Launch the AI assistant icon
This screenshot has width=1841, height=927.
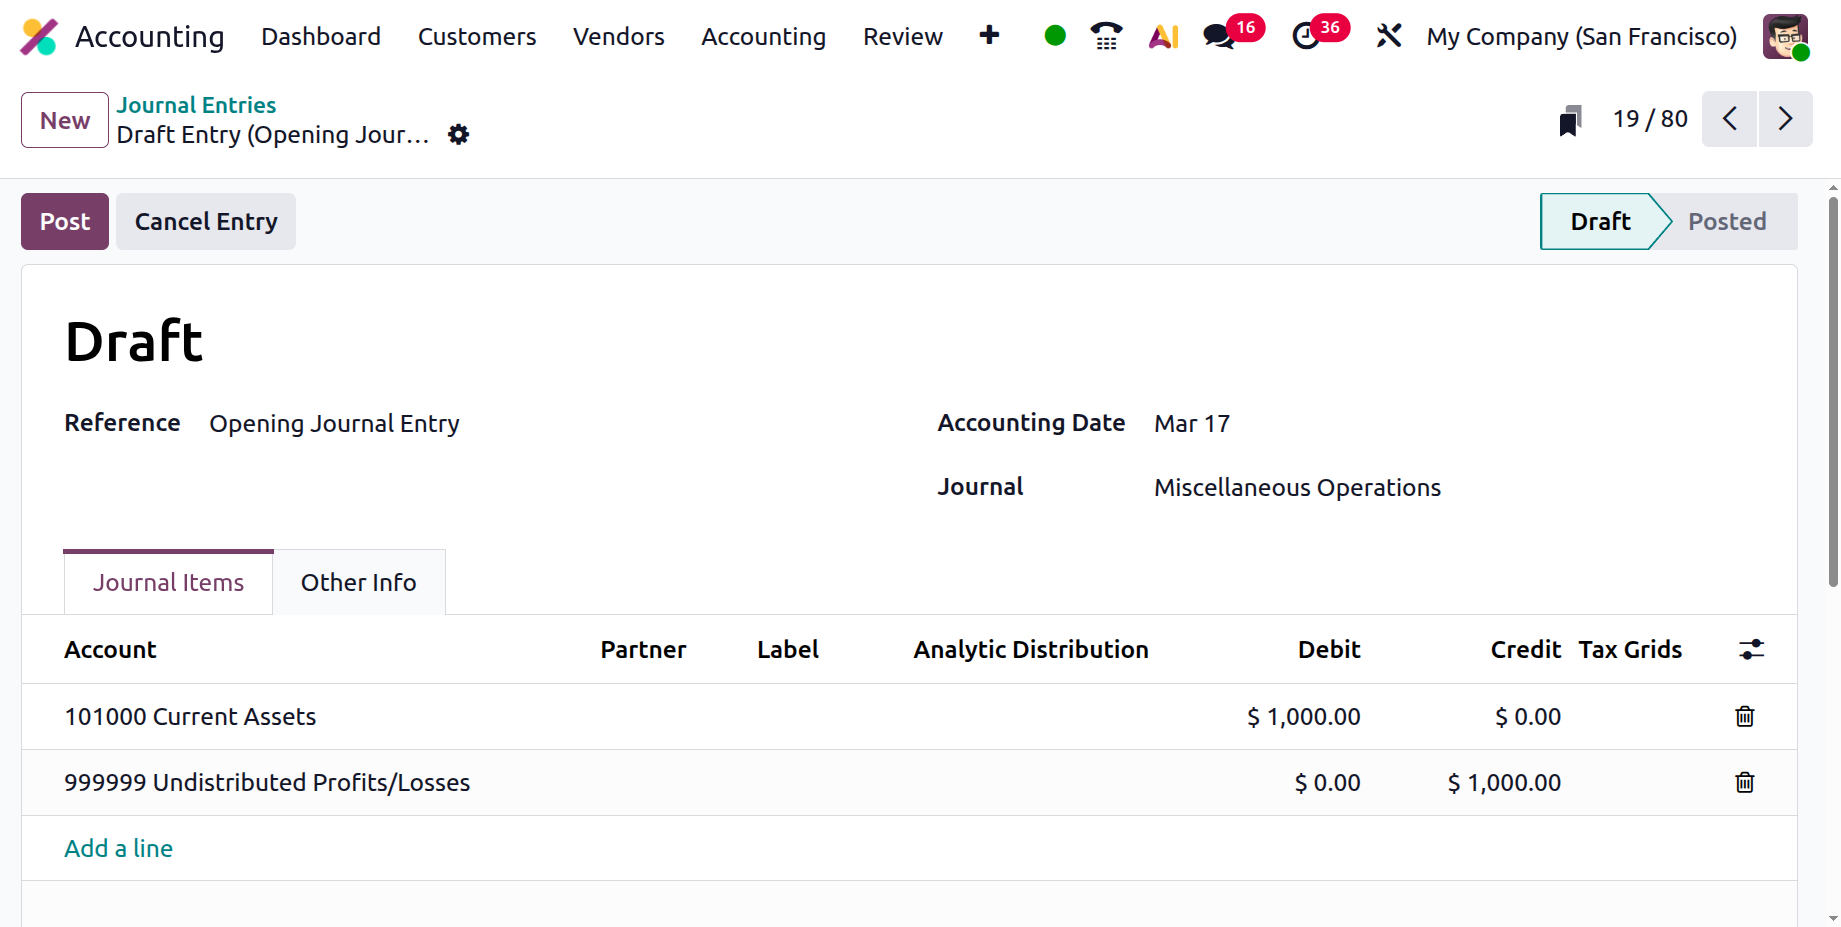point(1163,37)
